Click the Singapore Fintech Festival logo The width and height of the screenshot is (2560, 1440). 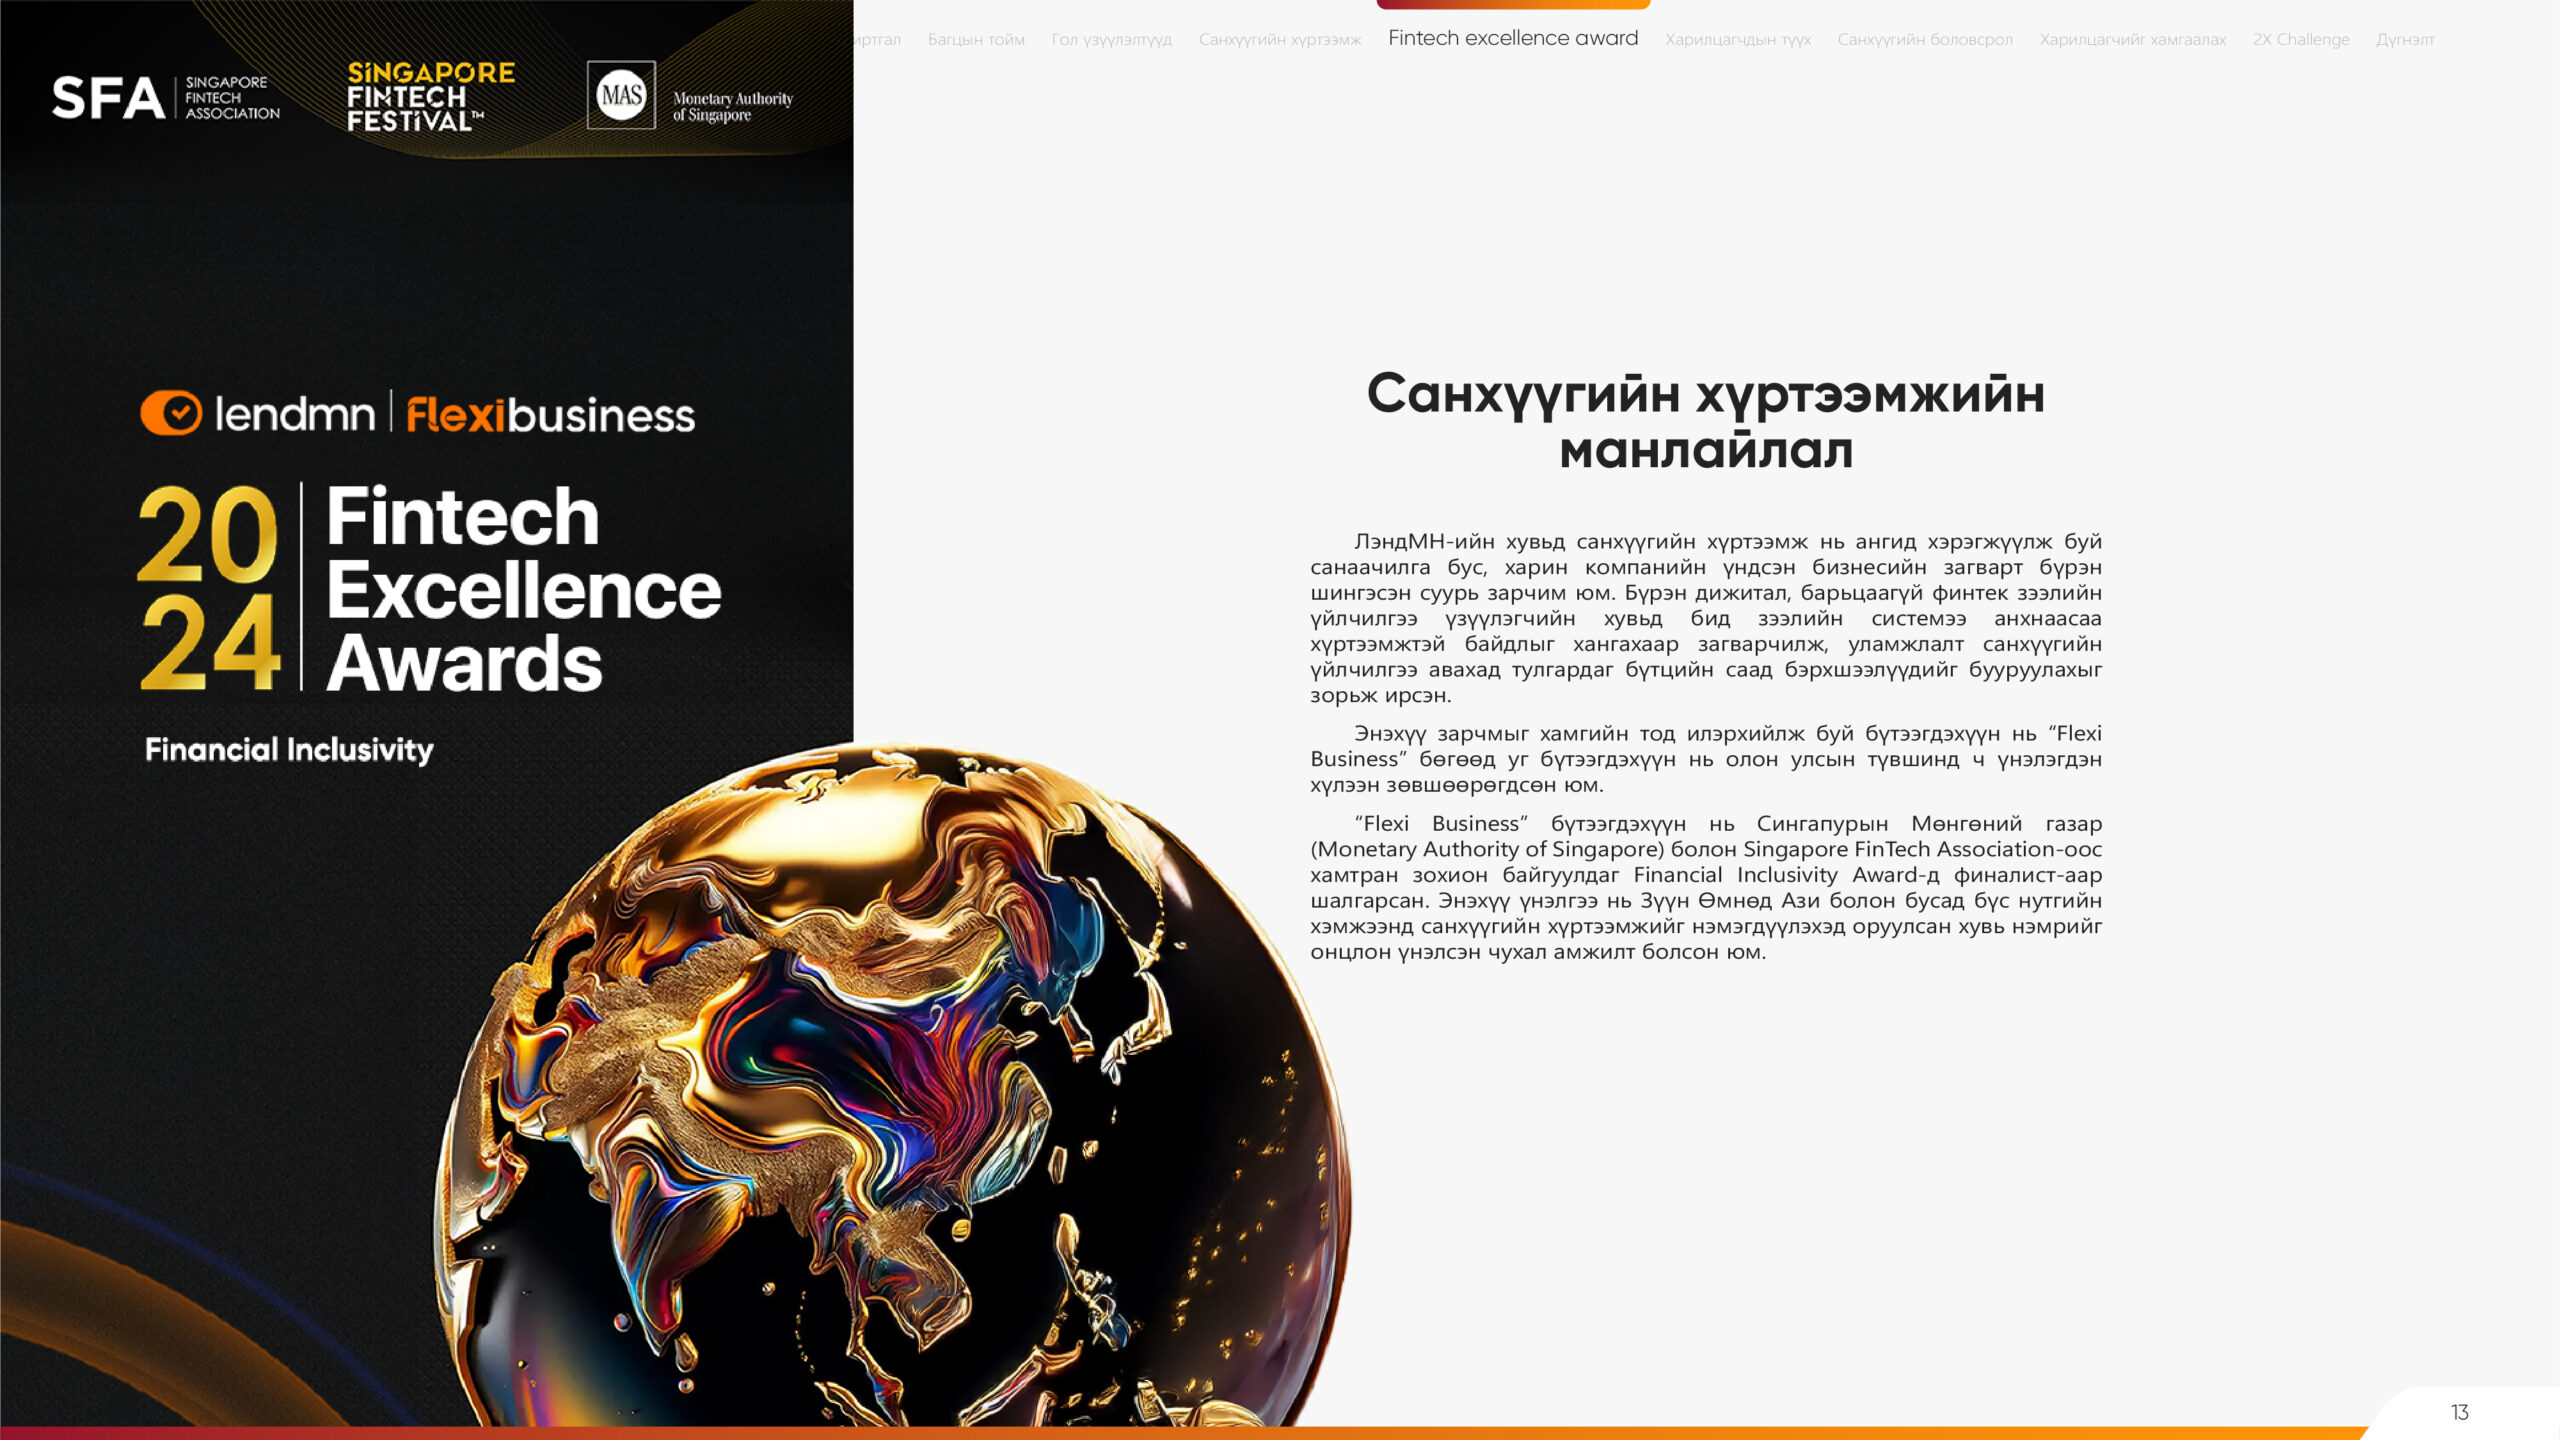[x=430, y=97]
